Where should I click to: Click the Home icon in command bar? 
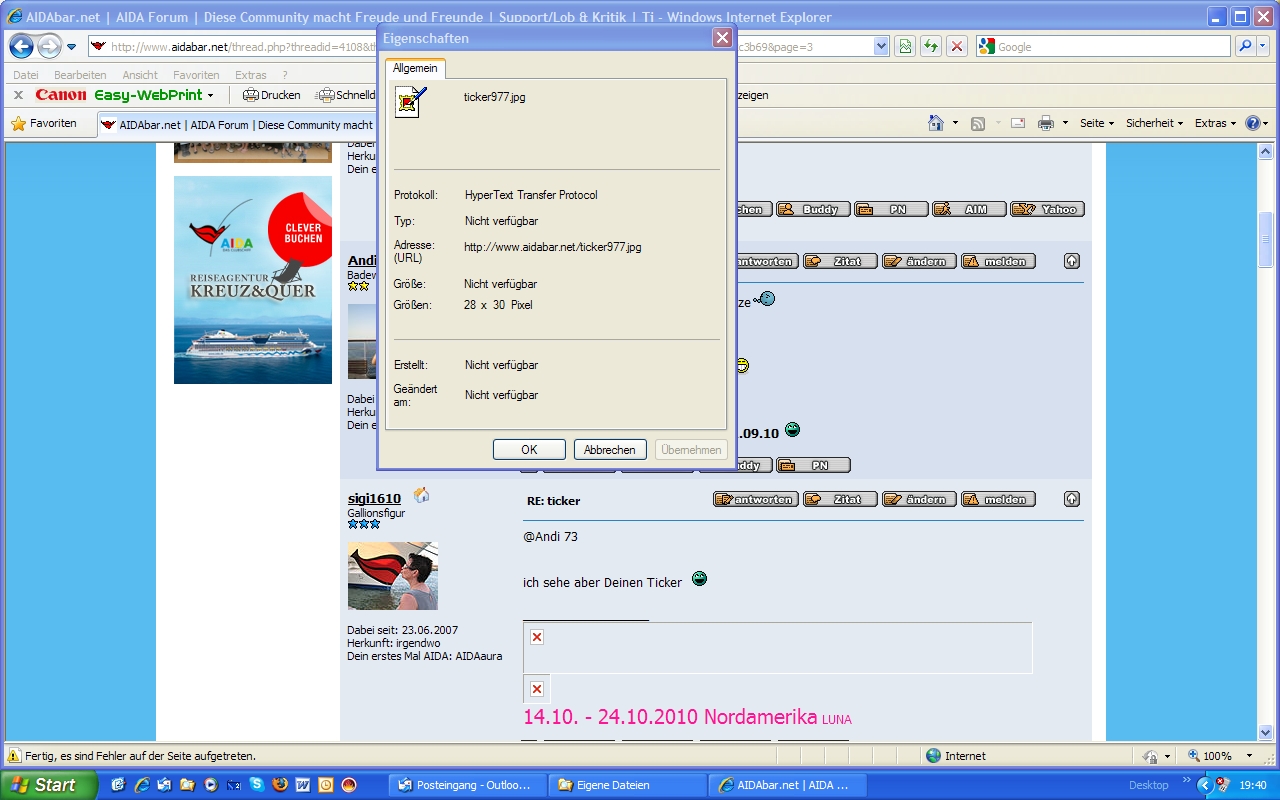pos(936,123)
